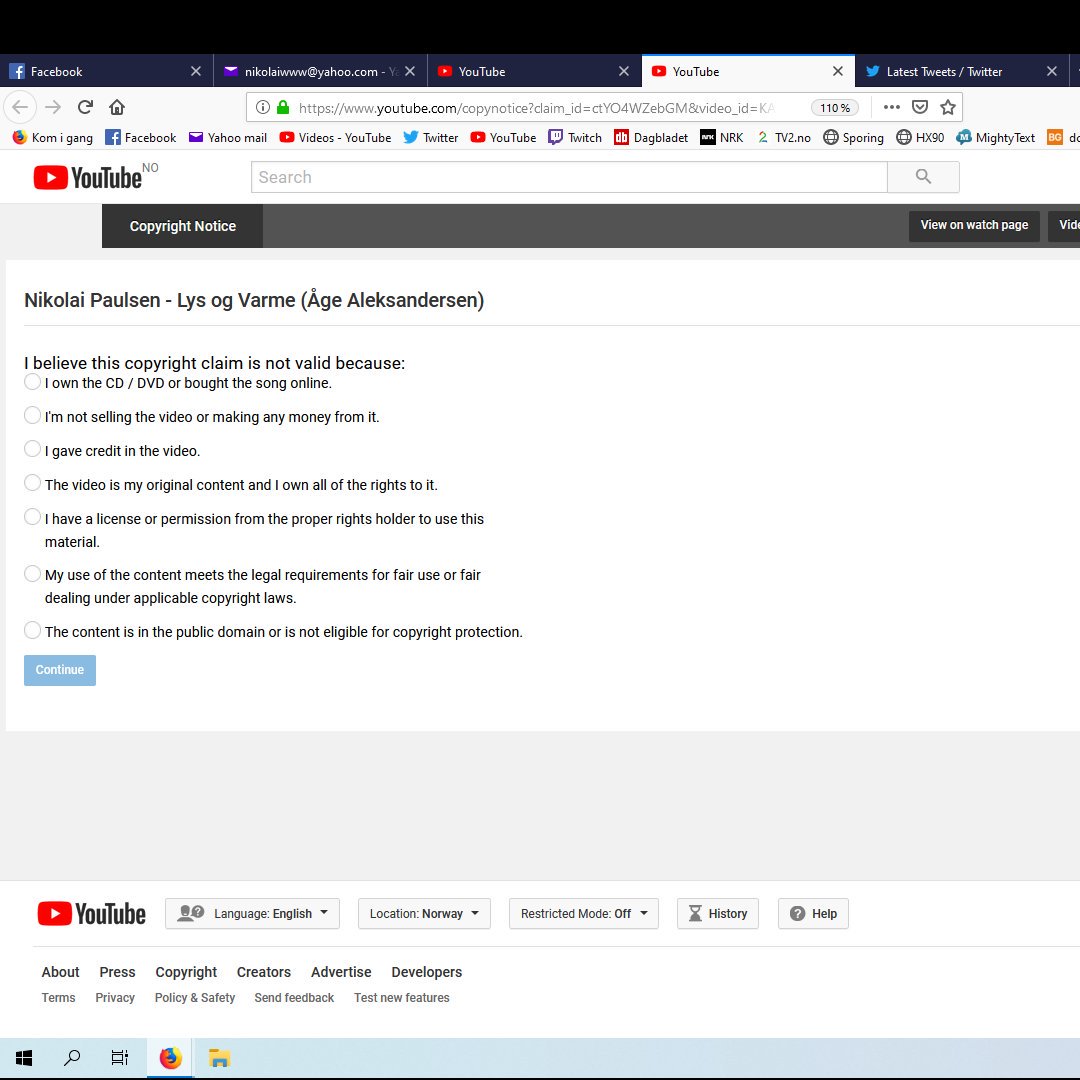Reload the current page
1080x1080 pixels.
(x=85, y=107)
